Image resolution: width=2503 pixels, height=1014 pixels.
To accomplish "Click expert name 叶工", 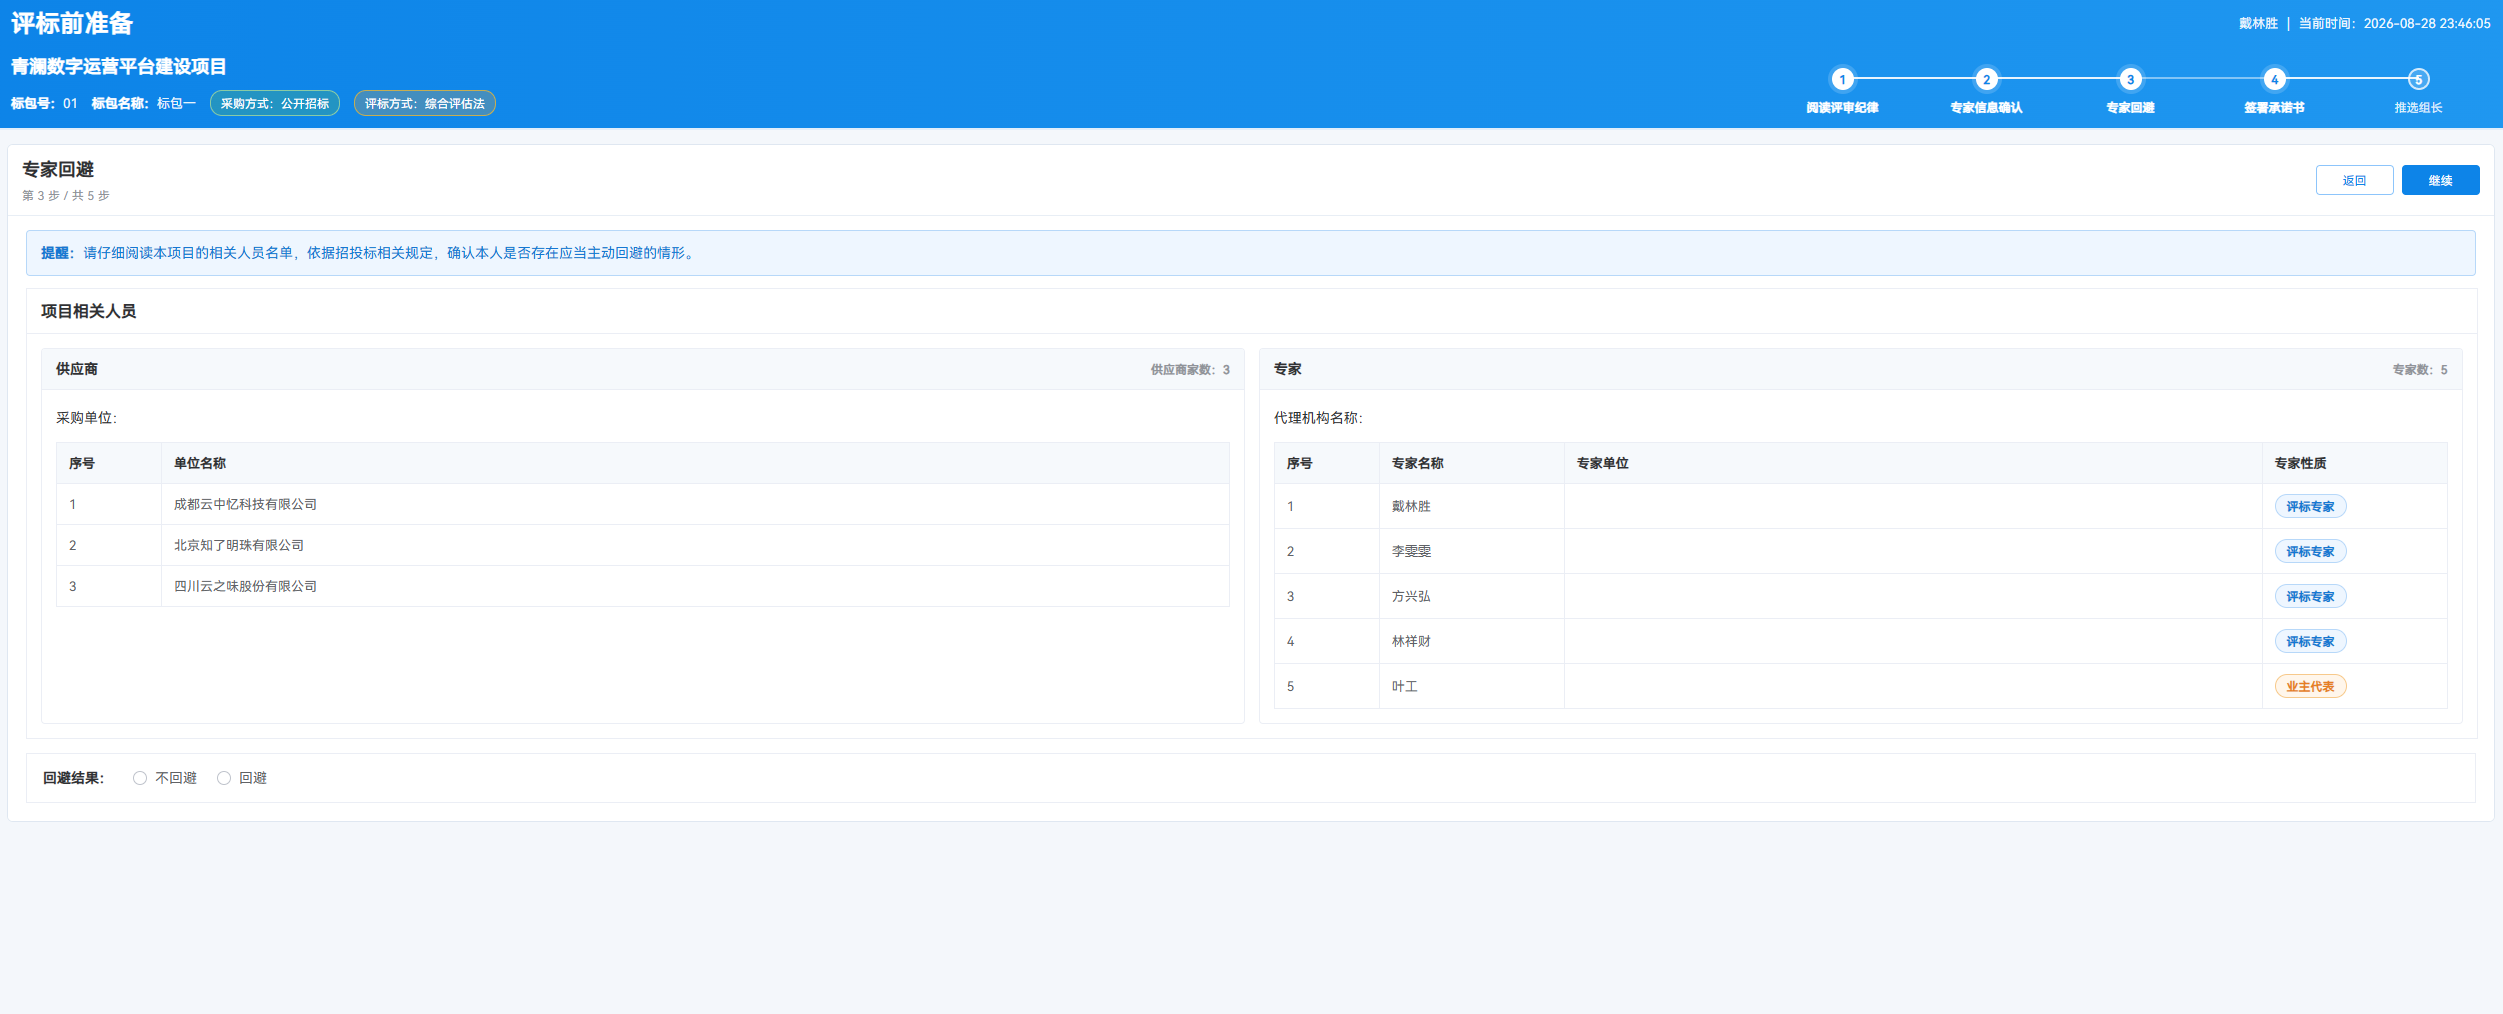I will click(1405, 686).
